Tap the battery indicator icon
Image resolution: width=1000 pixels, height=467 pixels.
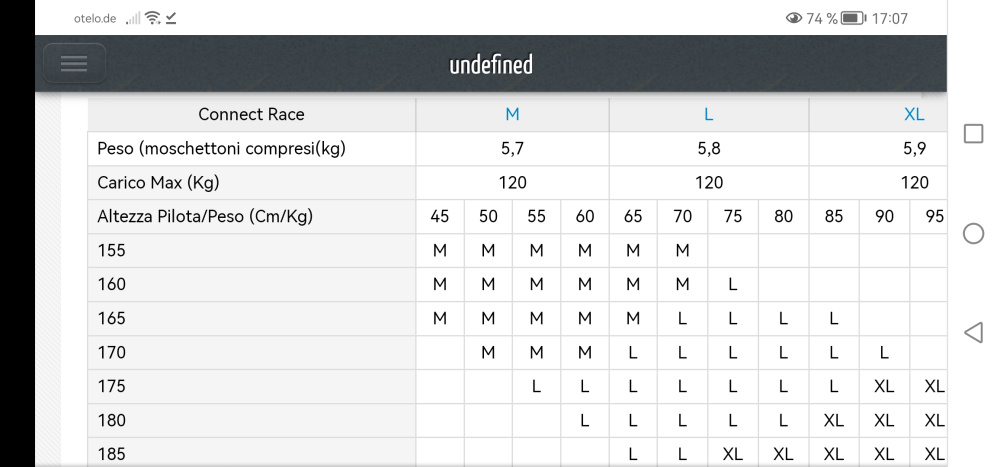(853, 18)
